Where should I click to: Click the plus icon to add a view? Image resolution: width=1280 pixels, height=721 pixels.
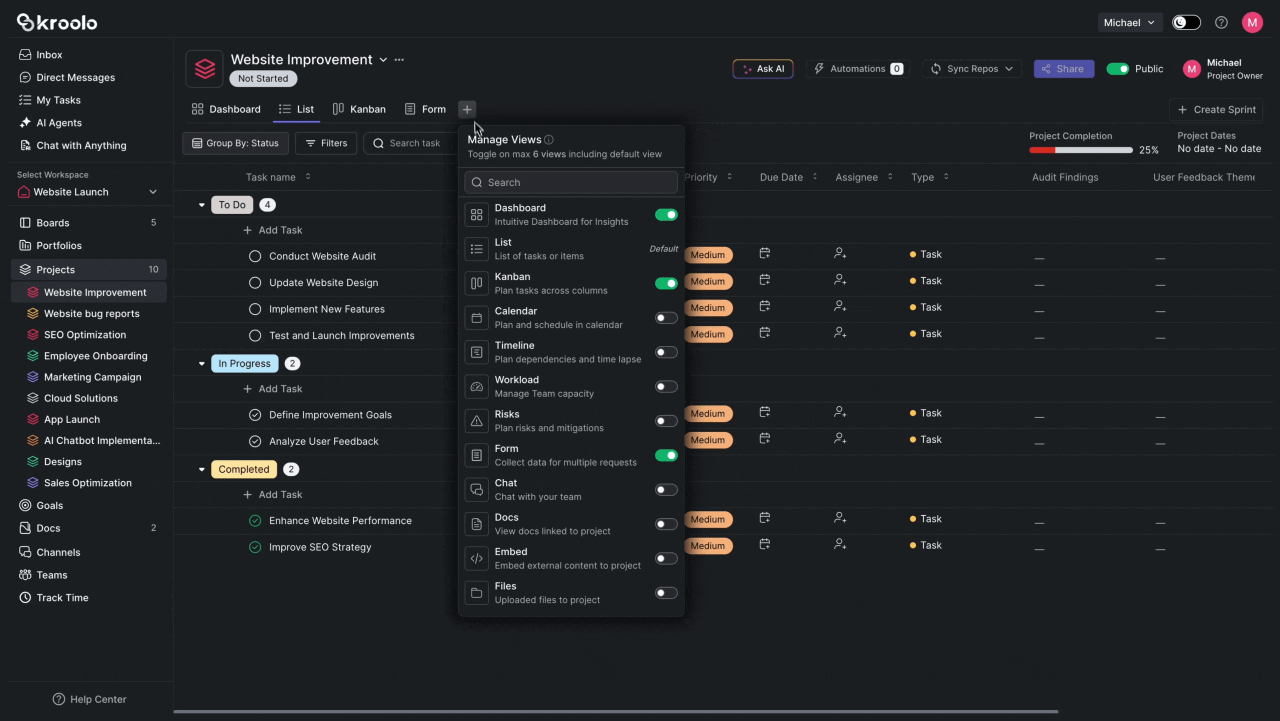pyautogui.click(x=466, y=109)
